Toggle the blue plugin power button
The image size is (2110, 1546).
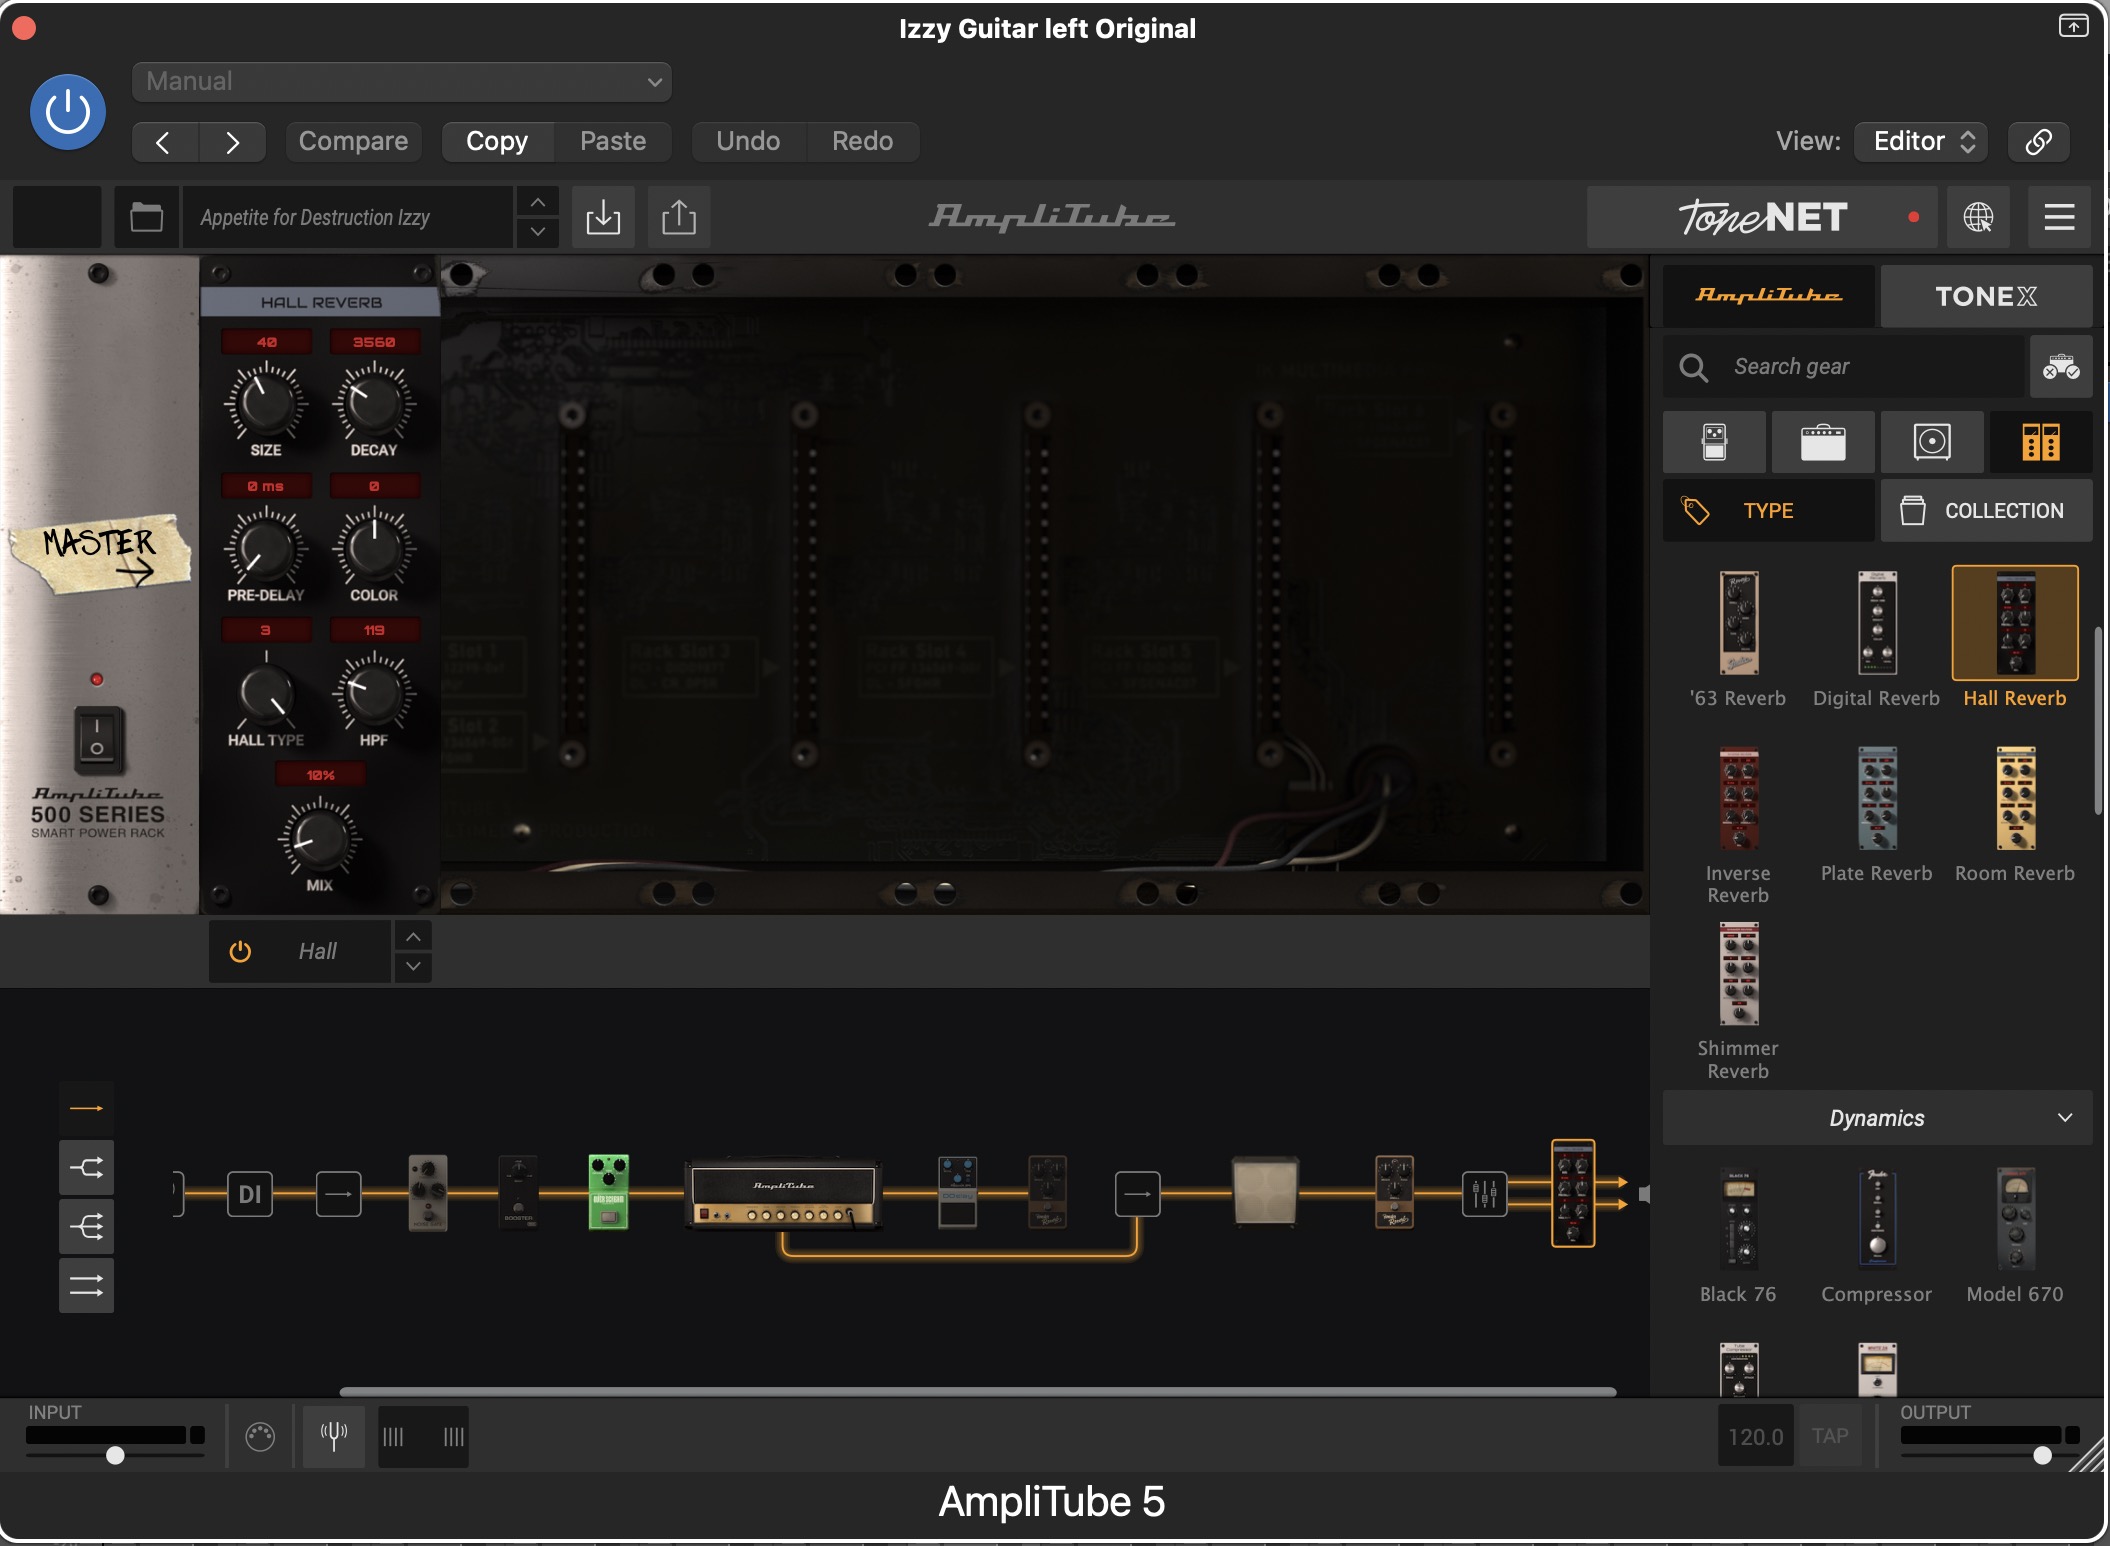[x=68, y=112]
